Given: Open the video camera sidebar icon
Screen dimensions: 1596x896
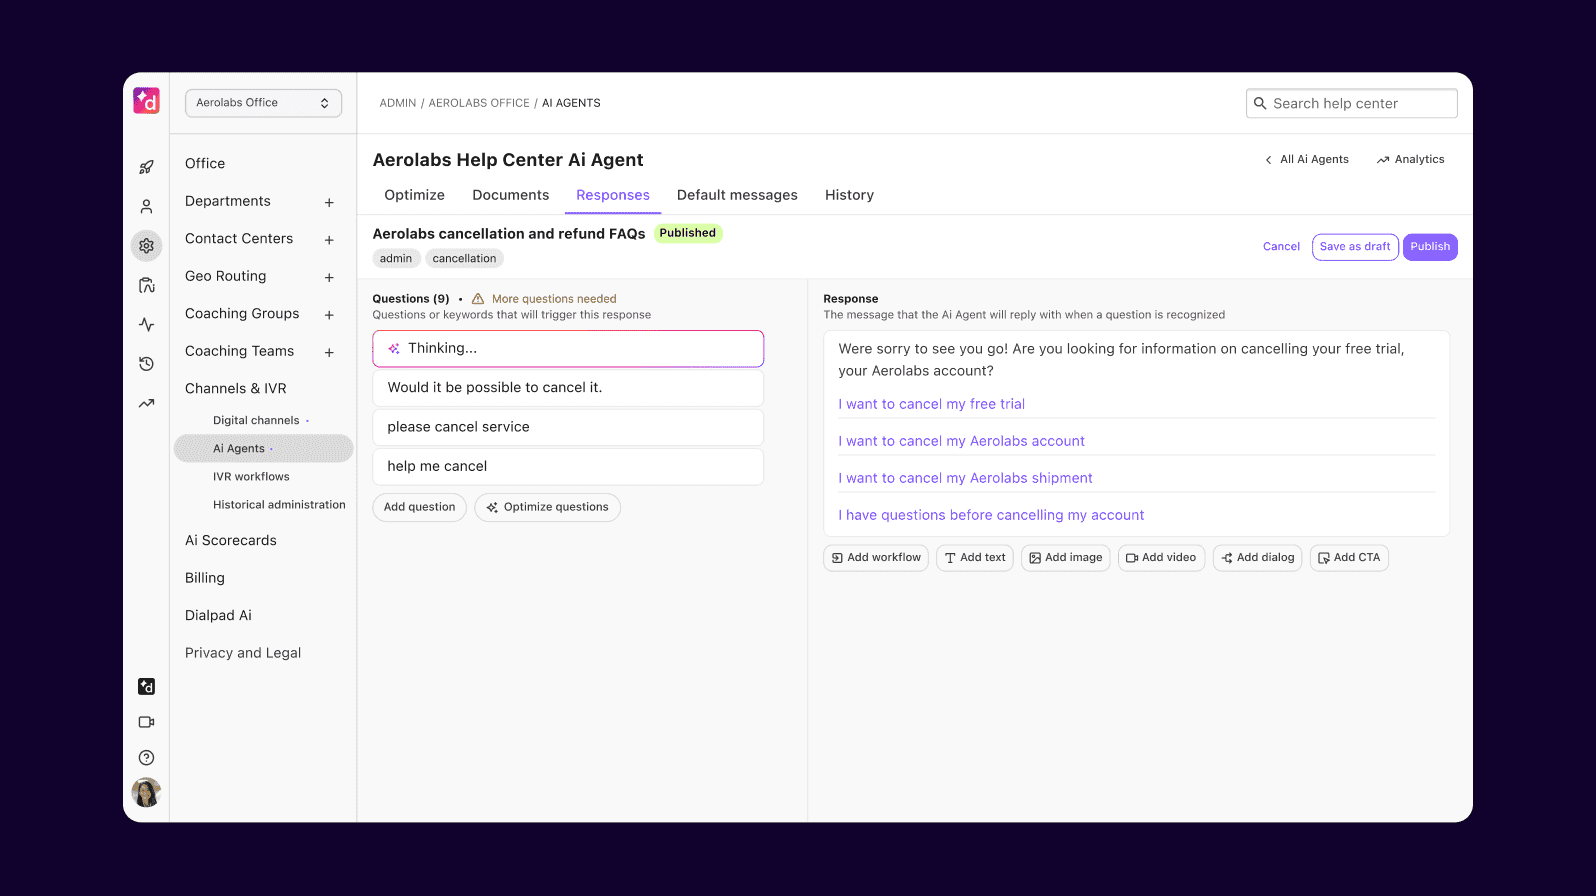Looking at the screenshot, I should coord(146,722).
